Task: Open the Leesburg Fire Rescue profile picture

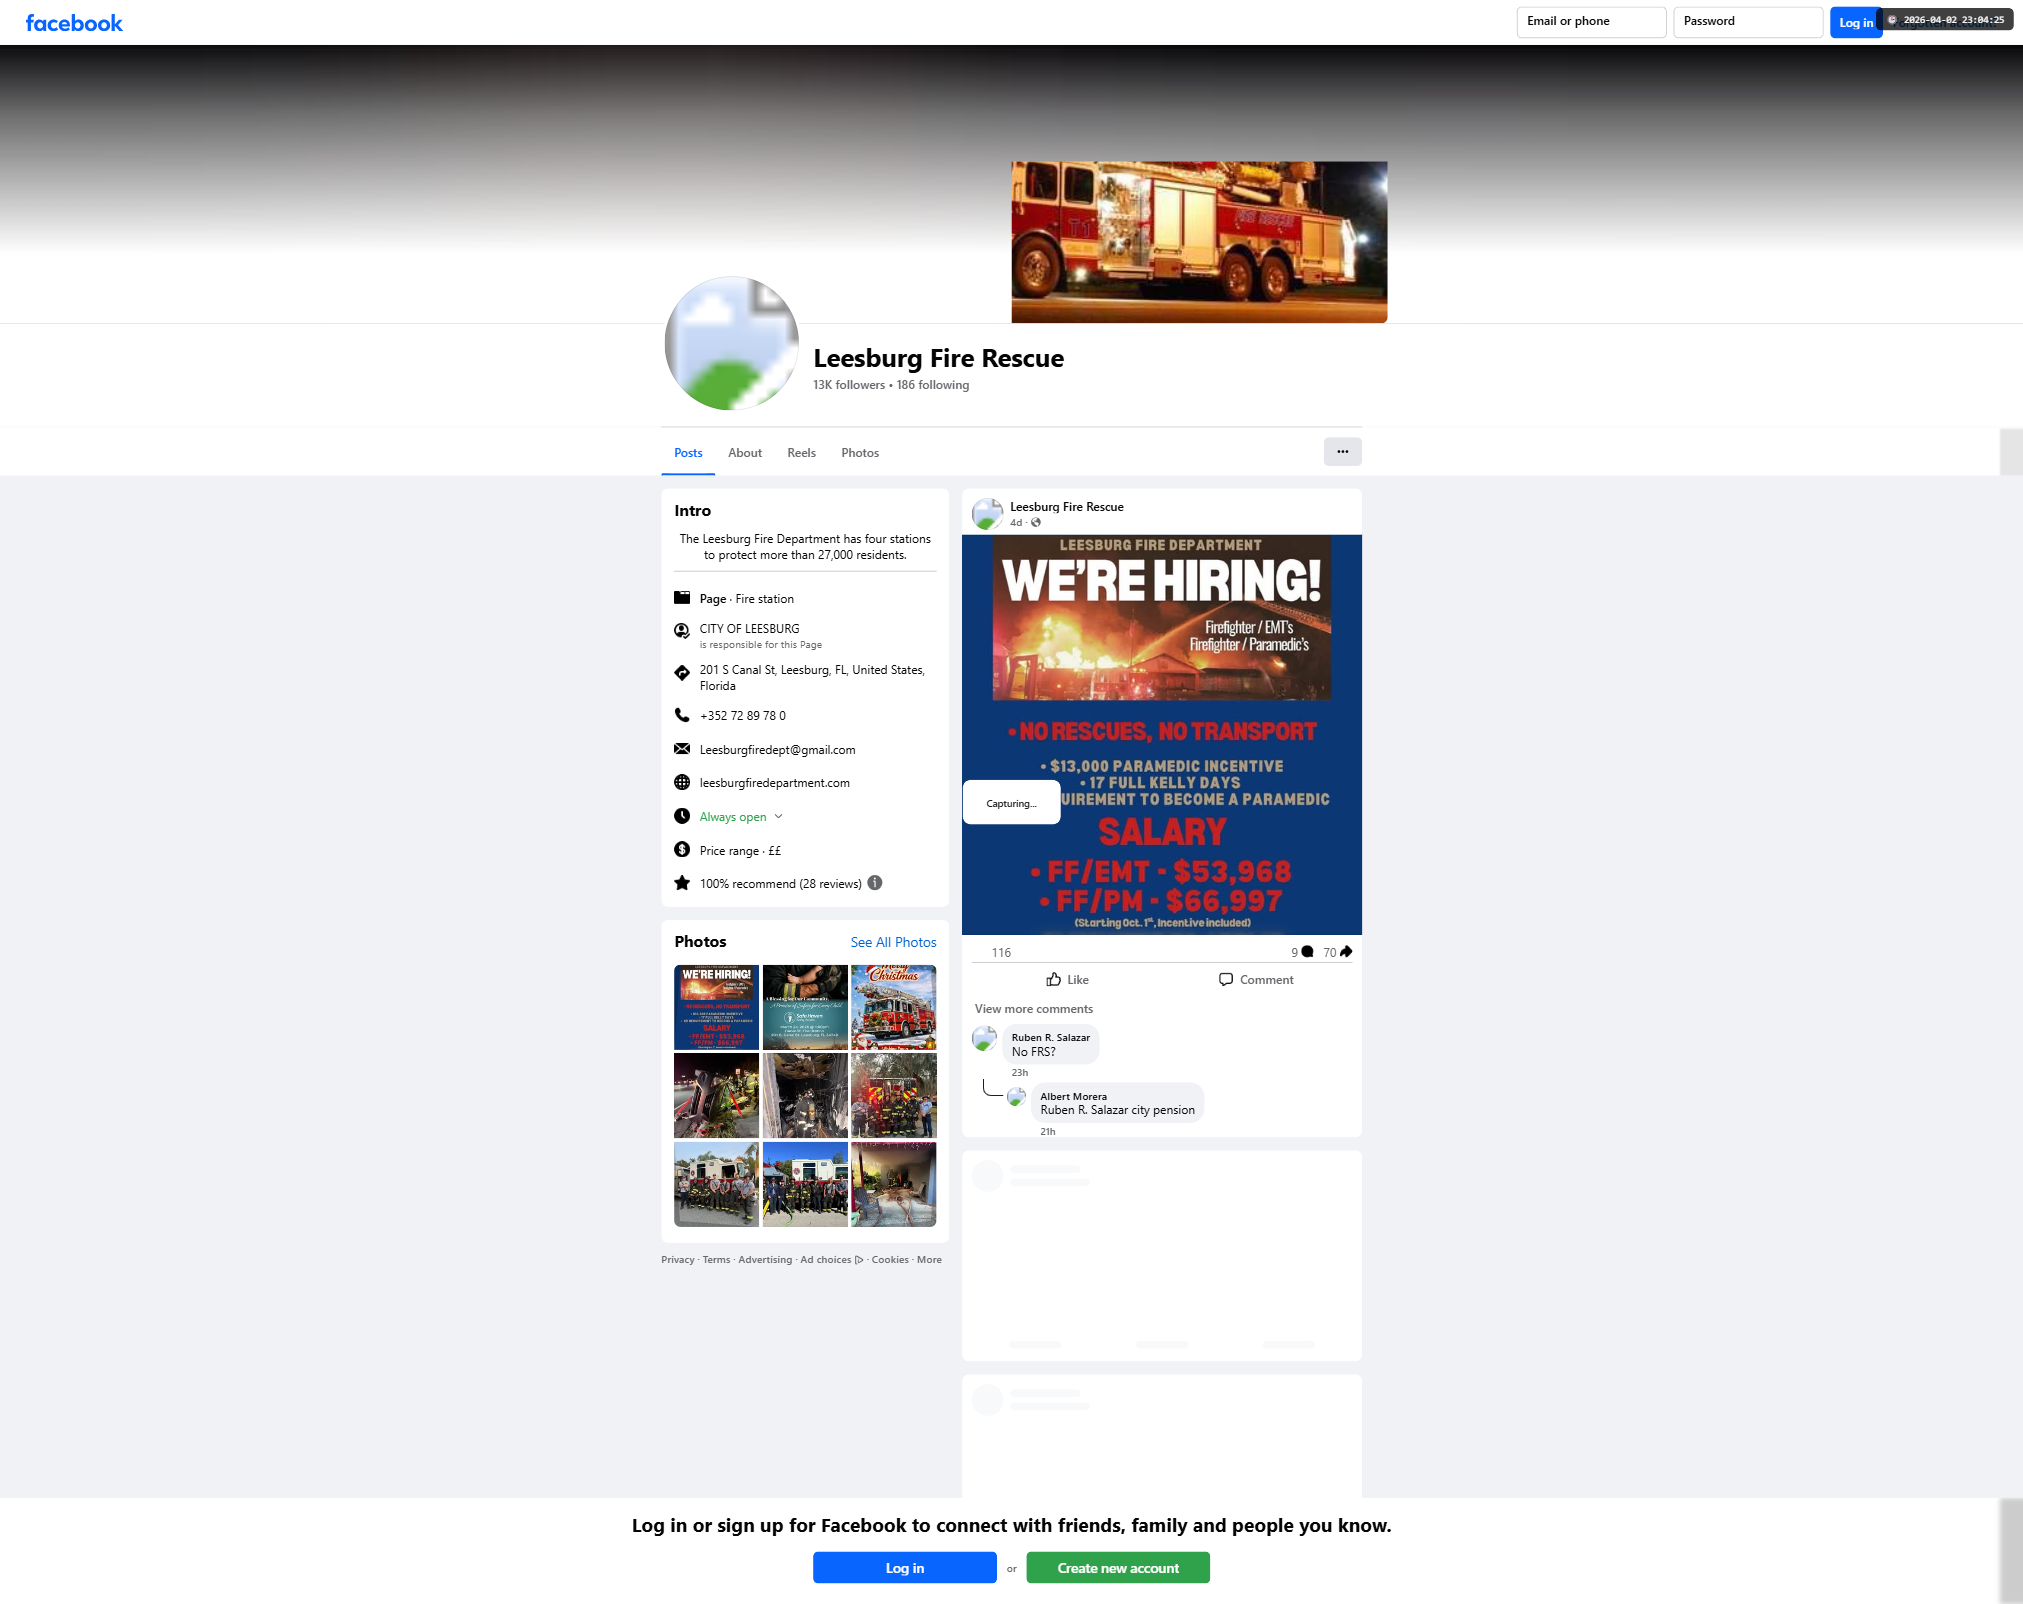Action: tap(732, 343)
